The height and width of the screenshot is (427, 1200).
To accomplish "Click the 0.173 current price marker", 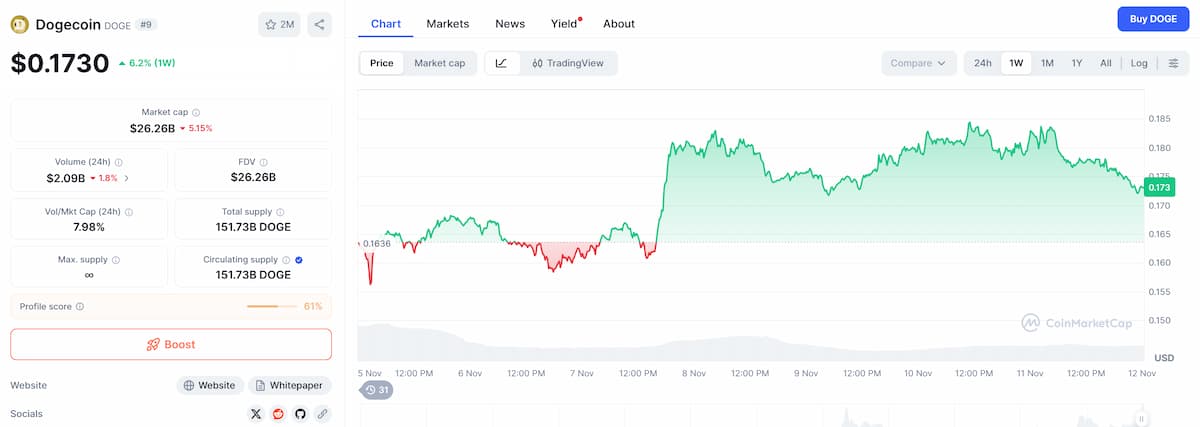I will click(1160, 187).
